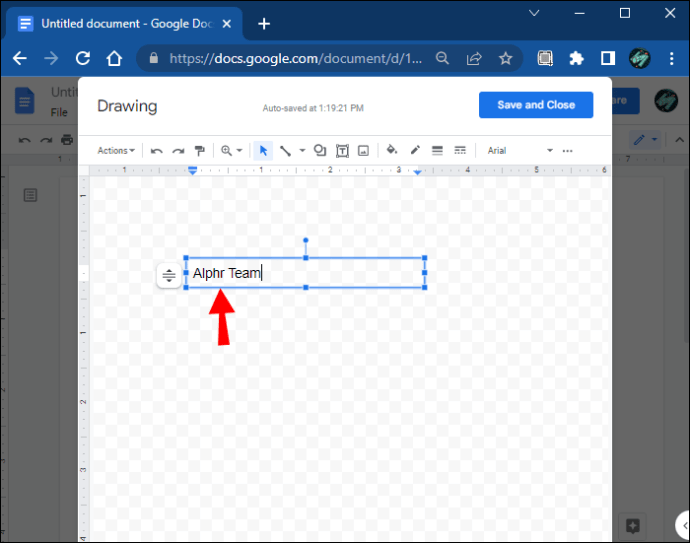The height and width of the screenshot is (543, 690).
Task: Click the vertical align handle beside text box
Action: coord(169,275)
